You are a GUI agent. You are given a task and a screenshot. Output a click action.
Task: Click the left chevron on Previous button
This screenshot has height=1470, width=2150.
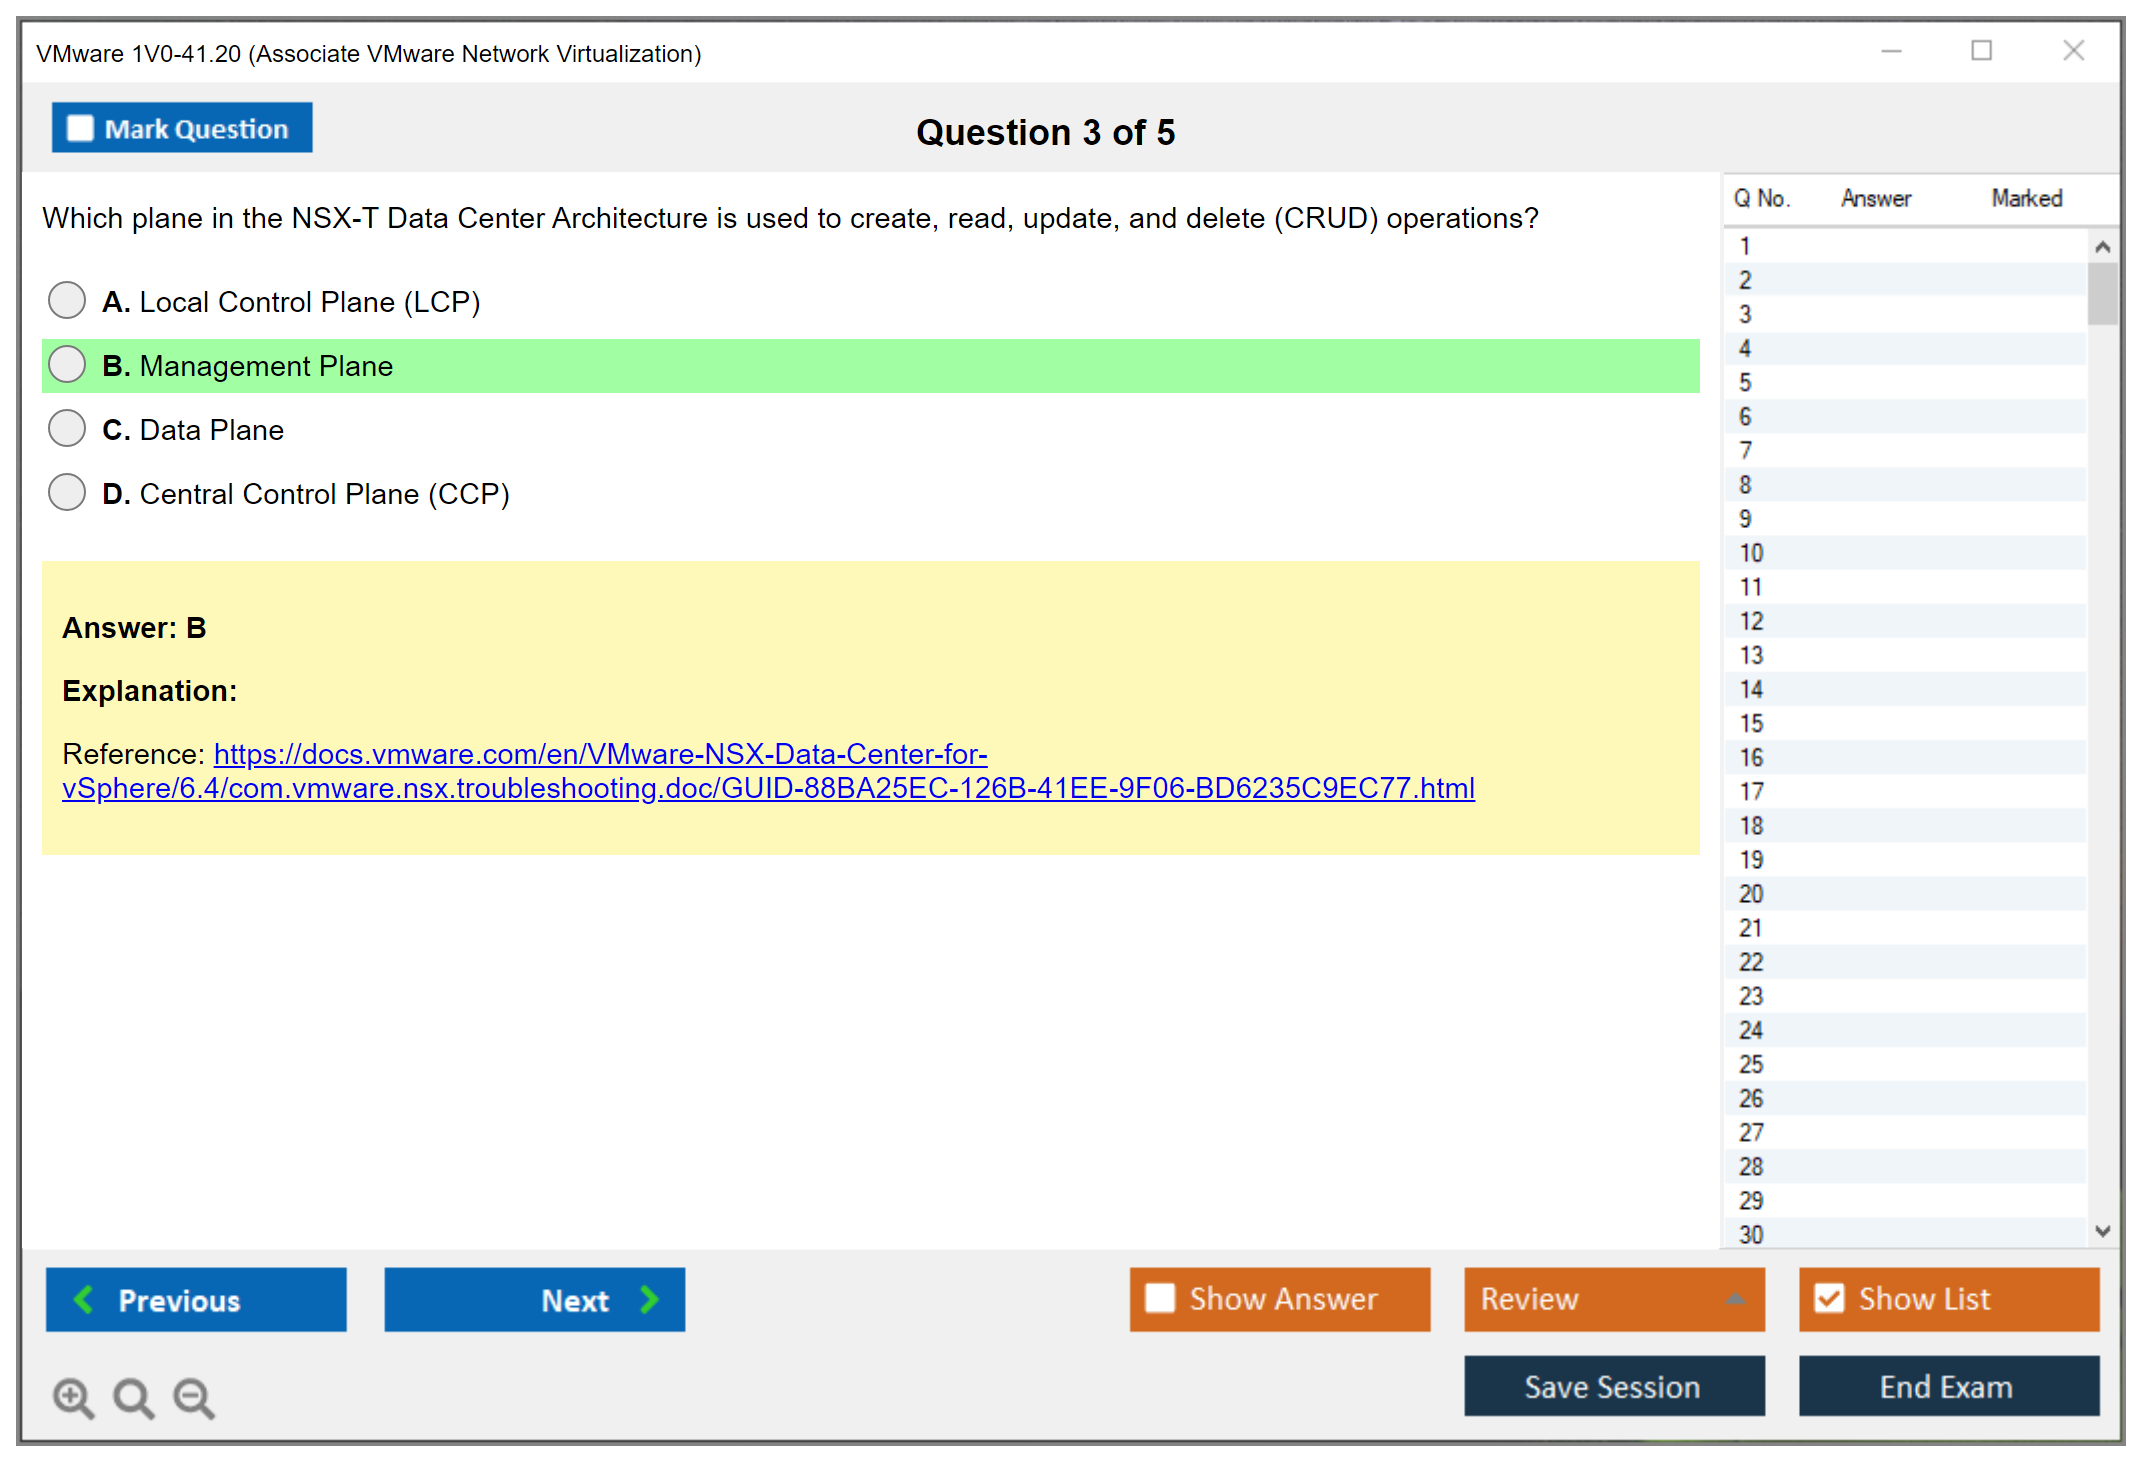84,1299
